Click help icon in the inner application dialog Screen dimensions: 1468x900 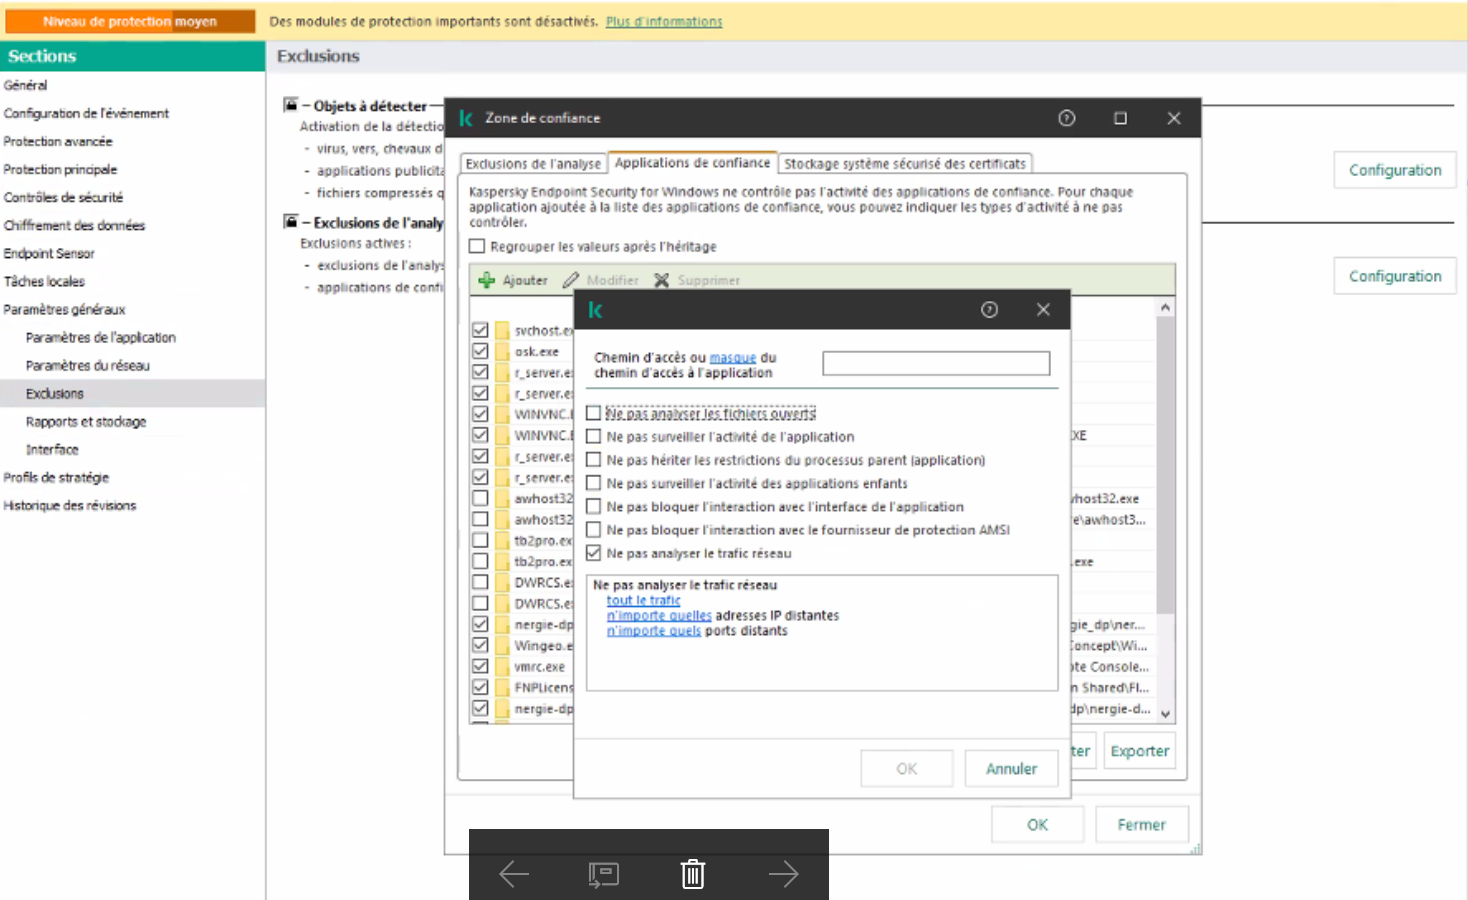989,310
